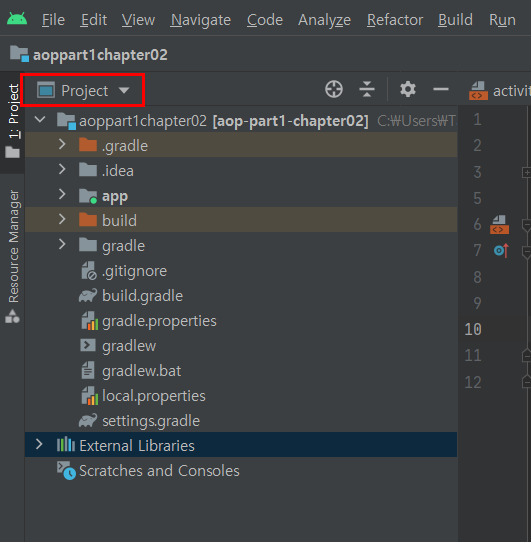Viewport: 531px width, 542px height.
Task: Select the settings.gradle file name
Action: click(151, 421)
